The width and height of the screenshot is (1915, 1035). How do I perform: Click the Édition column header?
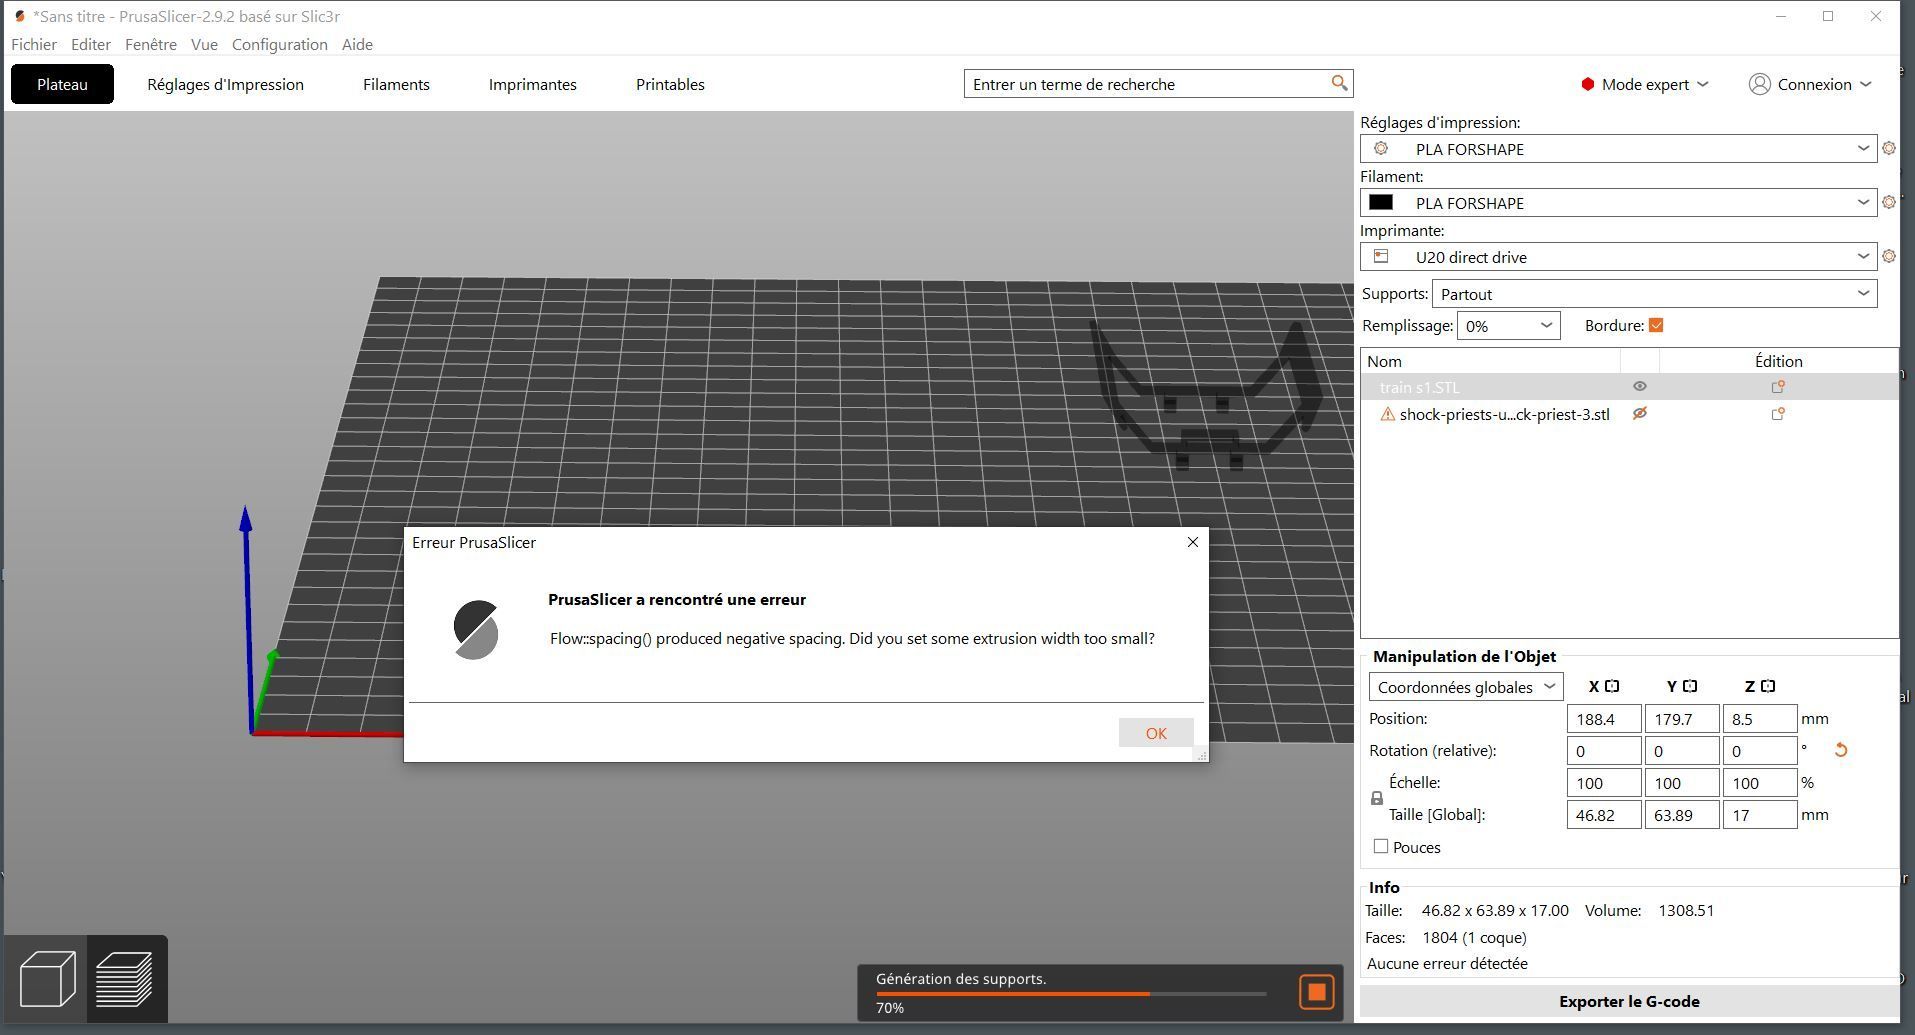point(1778,361)
